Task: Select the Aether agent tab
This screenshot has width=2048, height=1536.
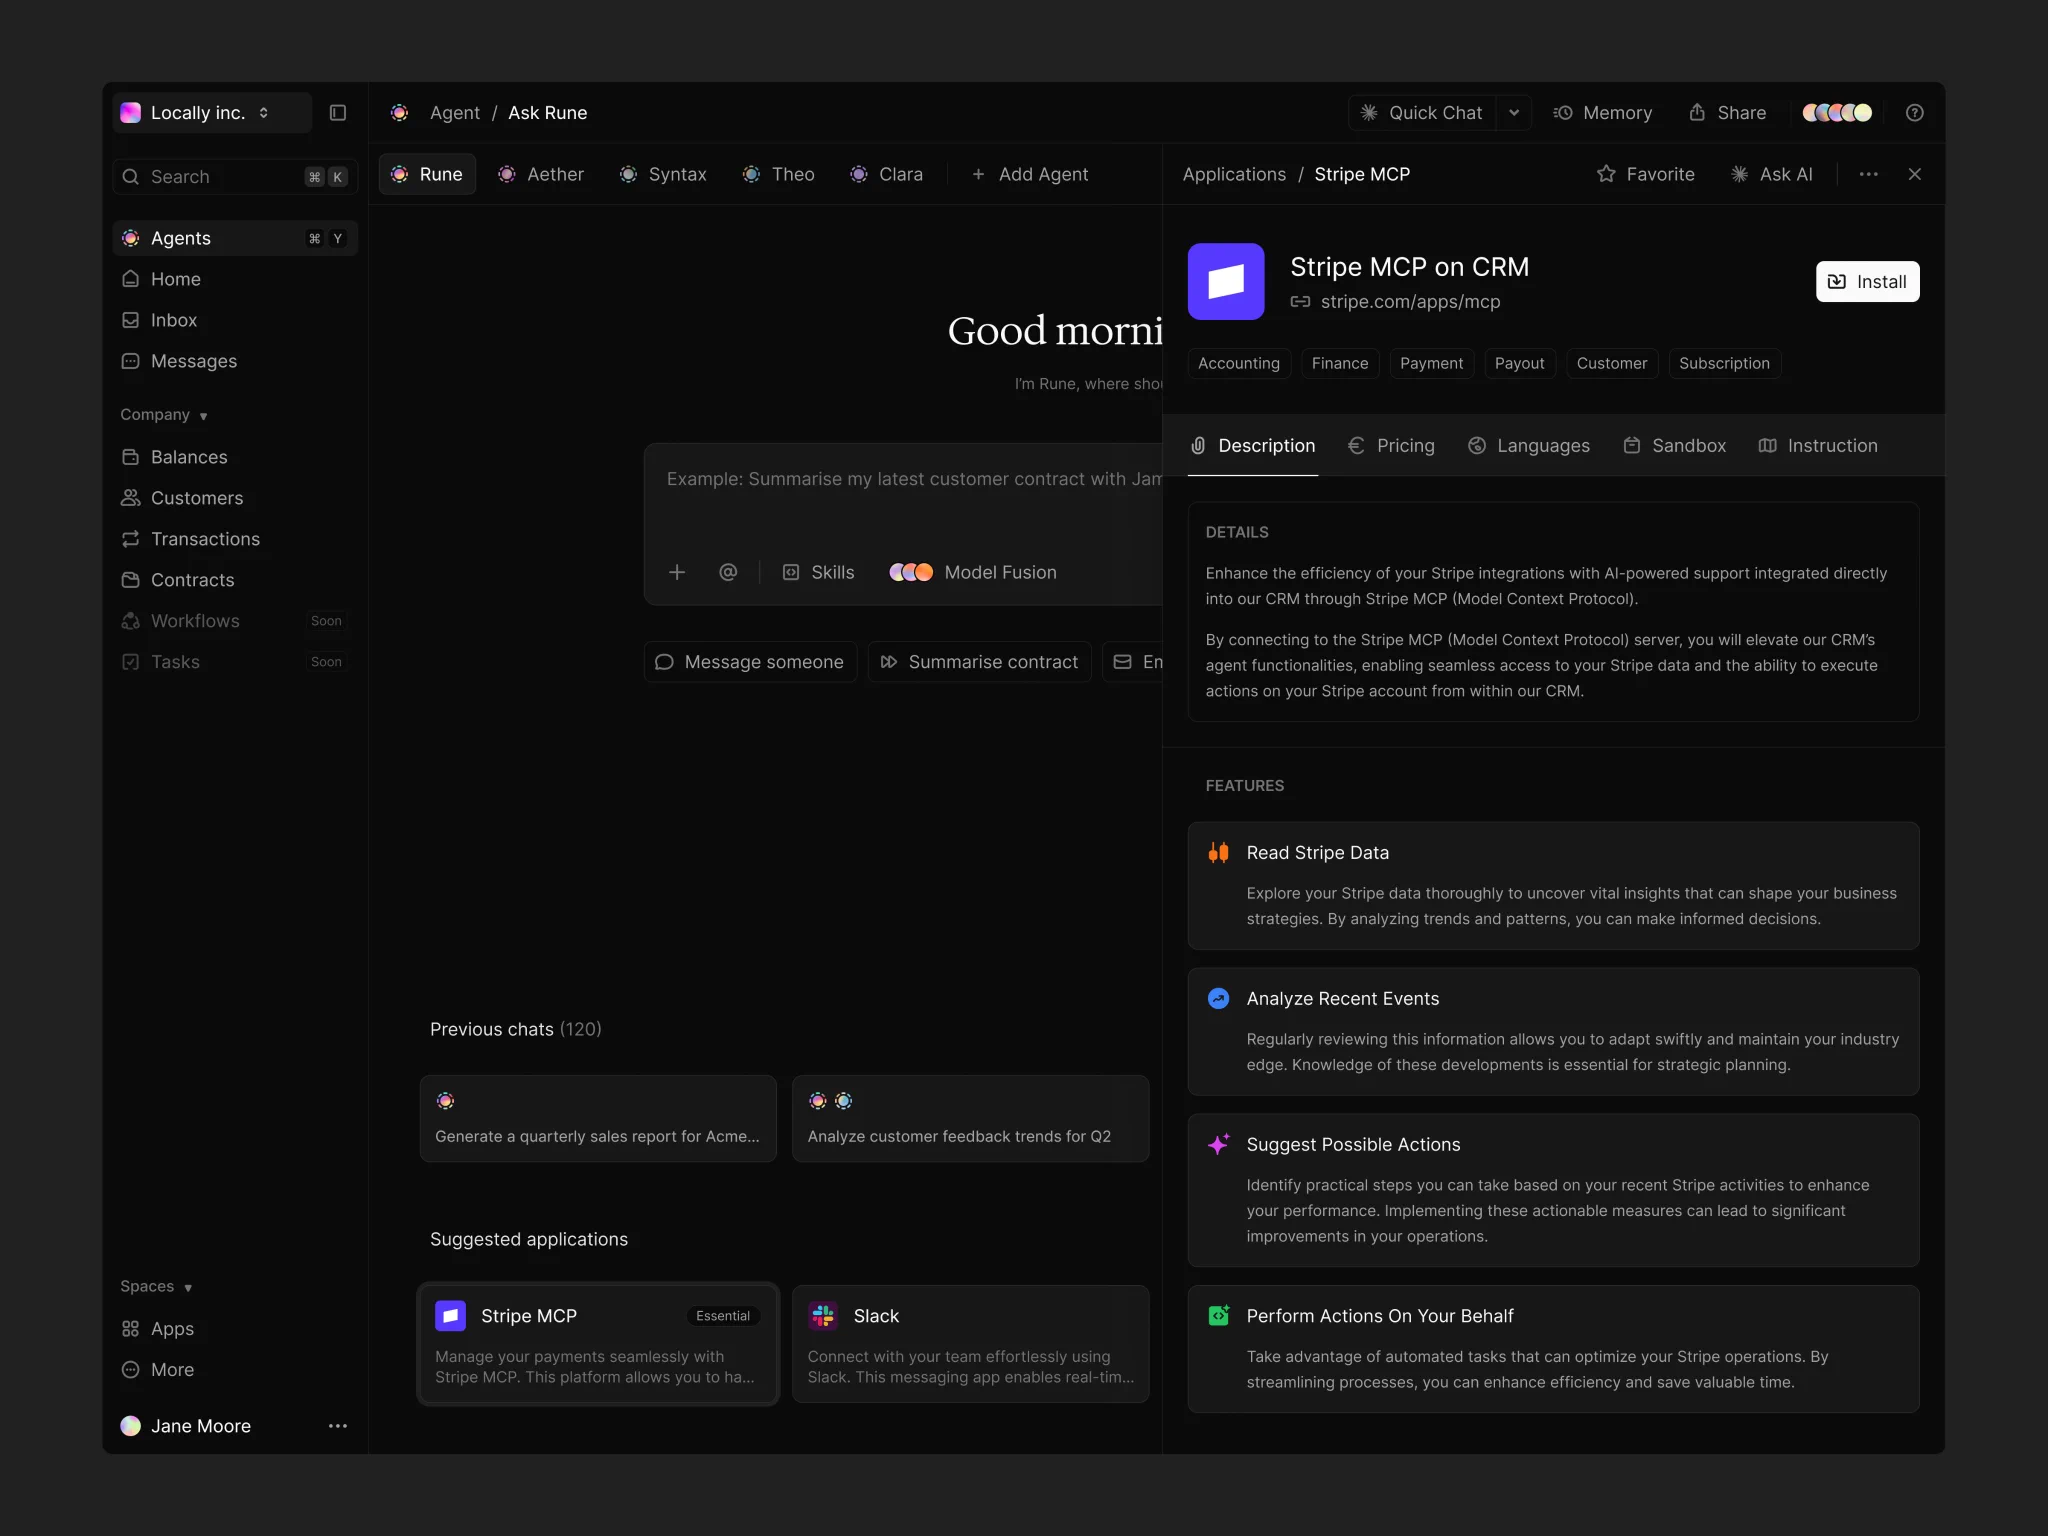Action: [x=541, y=174]
